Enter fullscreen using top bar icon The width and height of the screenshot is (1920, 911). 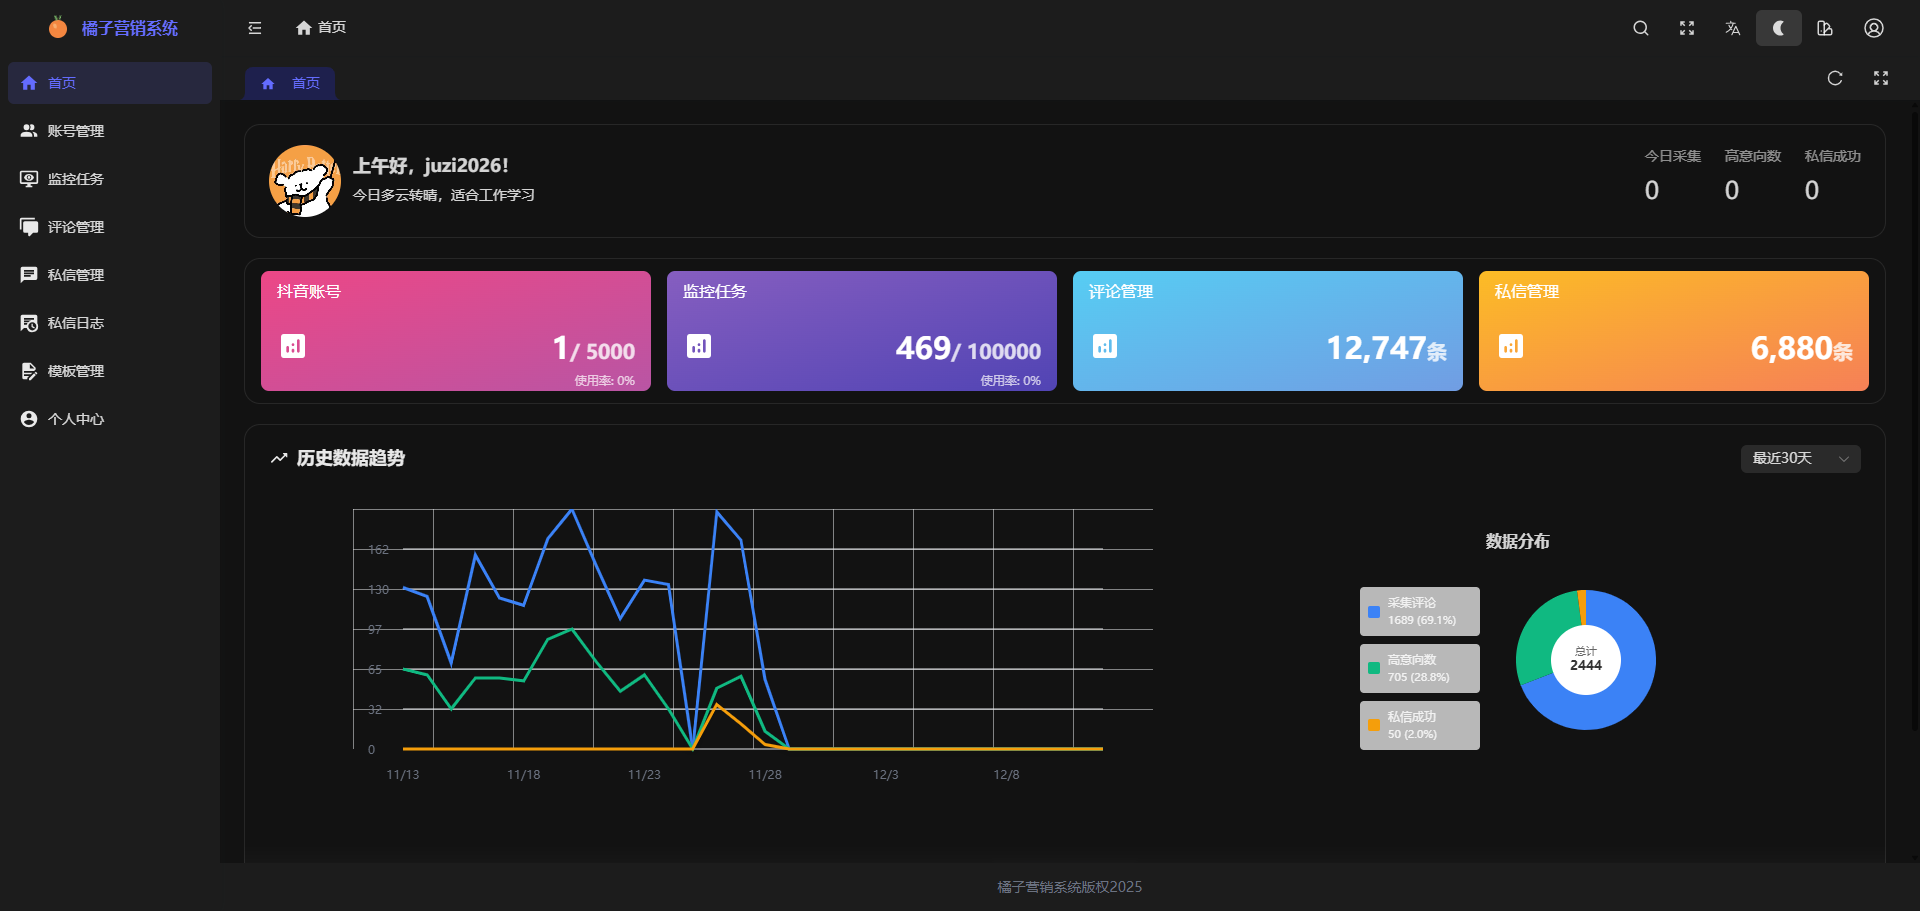click(x=1686, y=28)
